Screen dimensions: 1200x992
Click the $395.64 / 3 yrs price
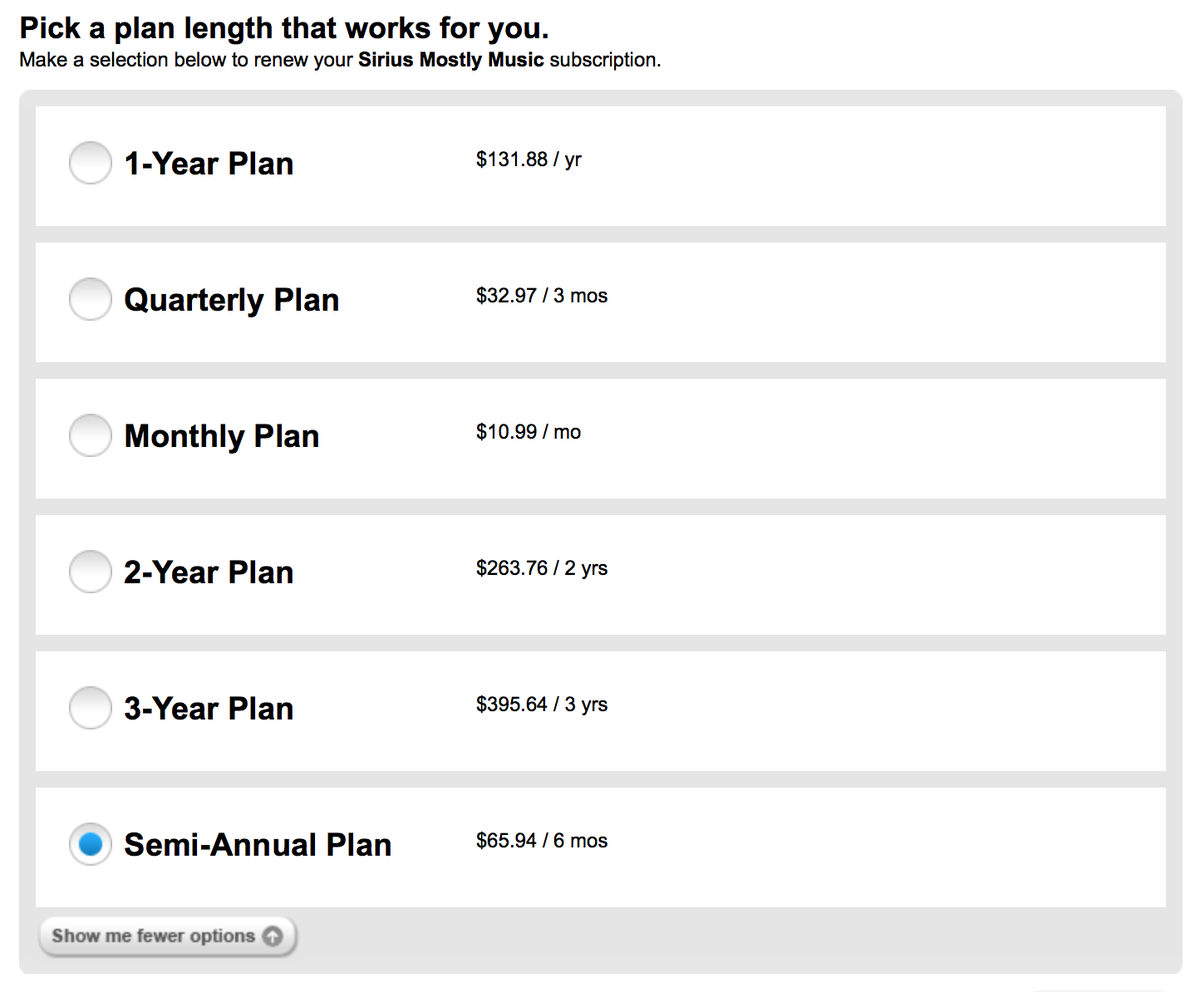(x=541, y=704)
